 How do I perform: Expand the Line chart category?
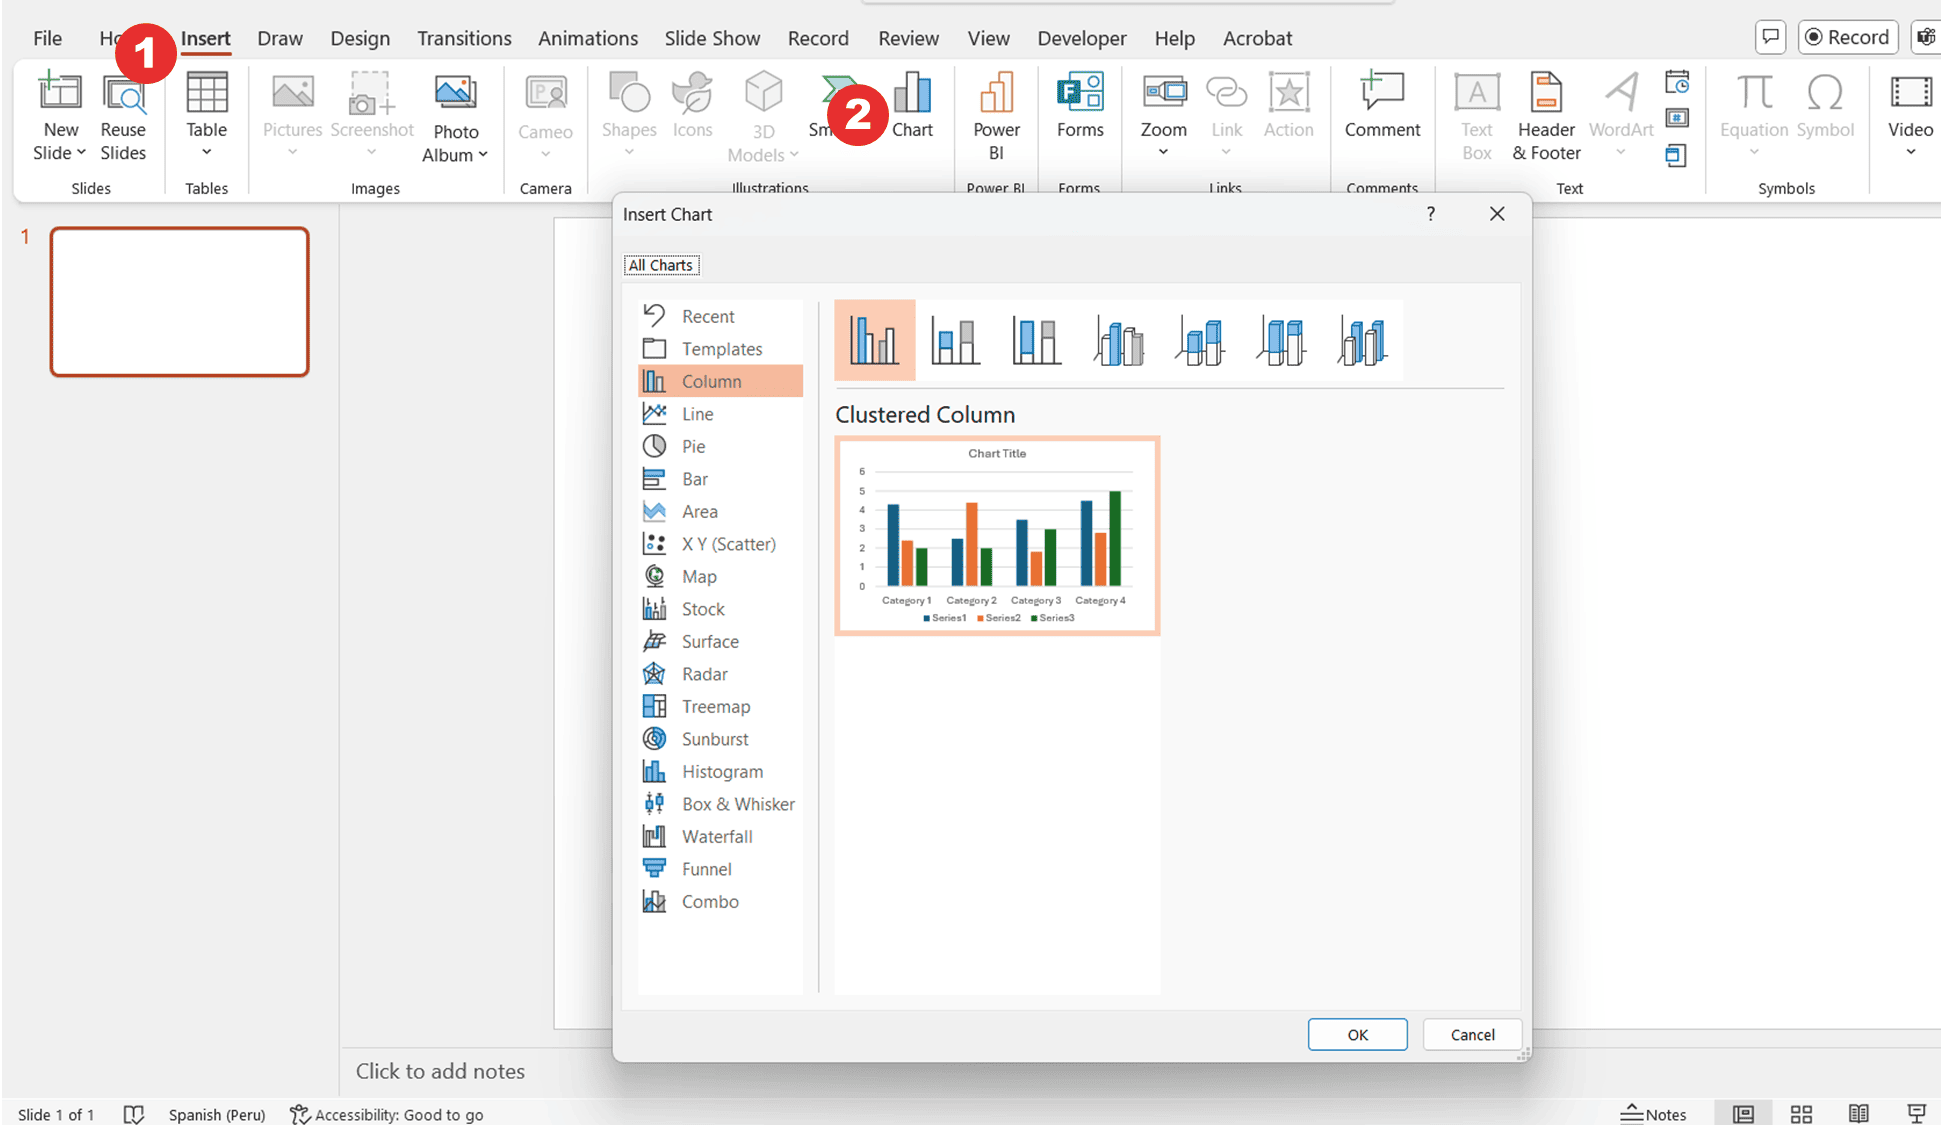pos(697,412)
